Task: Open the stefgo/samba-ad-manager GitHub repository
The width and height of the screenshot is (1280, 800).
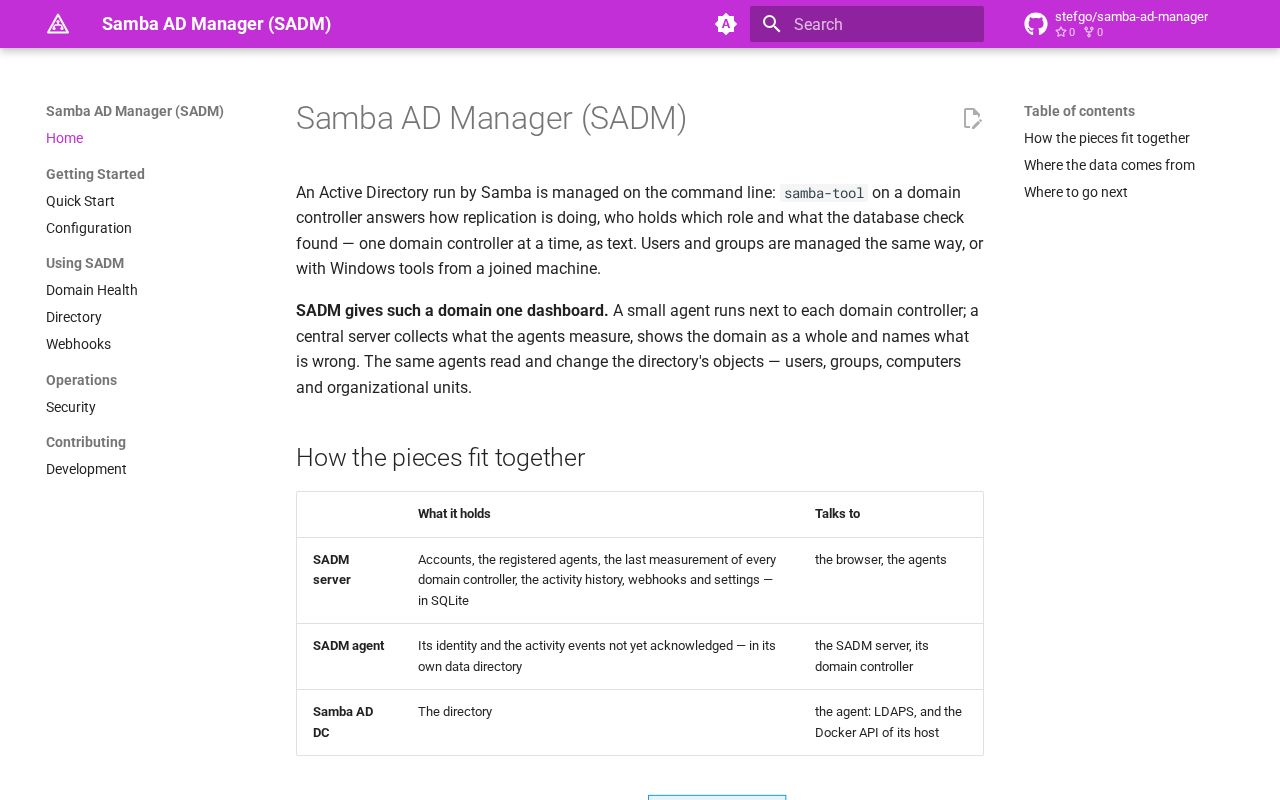Action: (x=1116, y=24)
